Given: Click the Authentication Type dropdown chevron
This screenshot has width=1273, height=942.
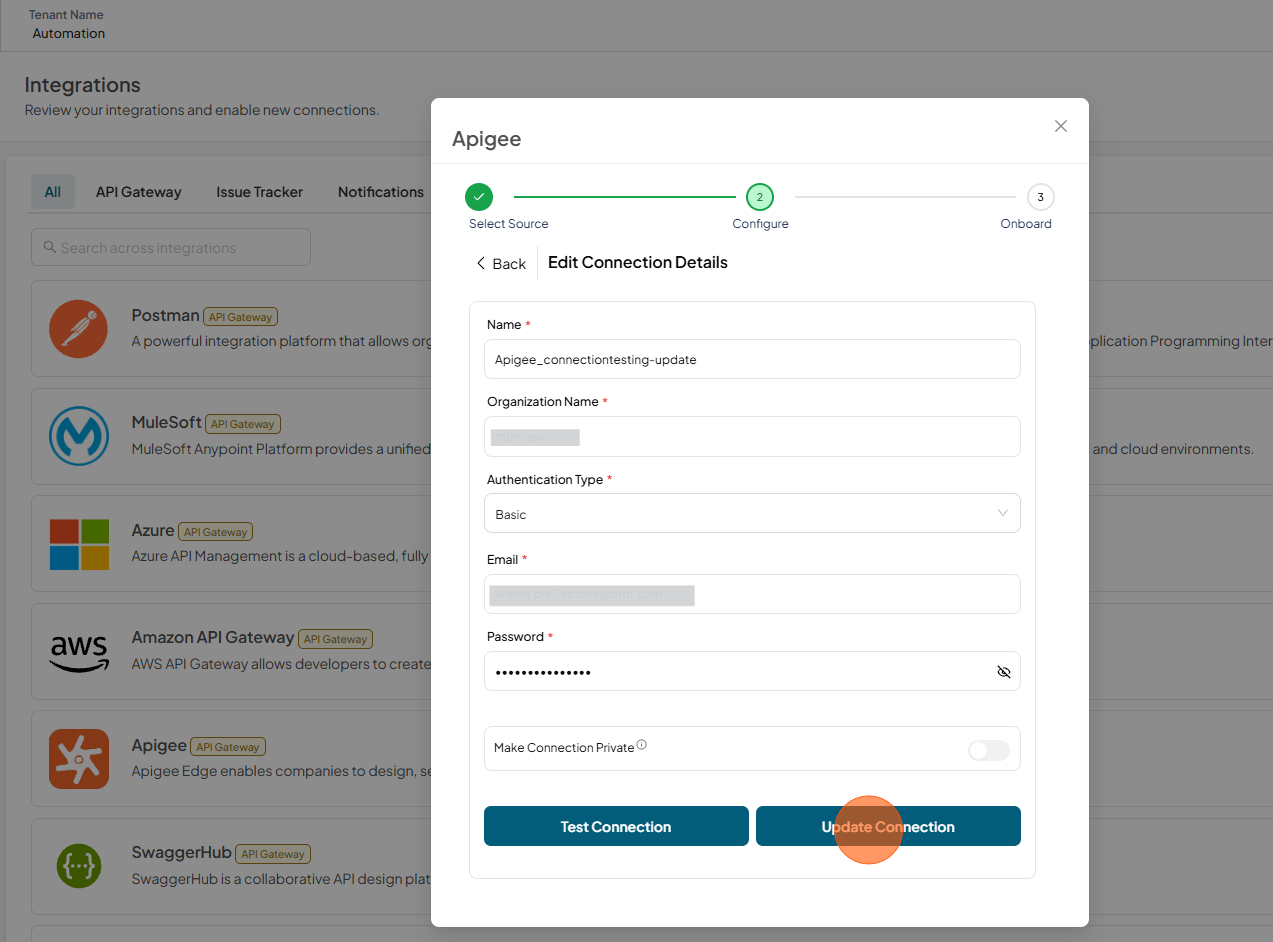Looking at the screenshot, I should [1003, 513].
